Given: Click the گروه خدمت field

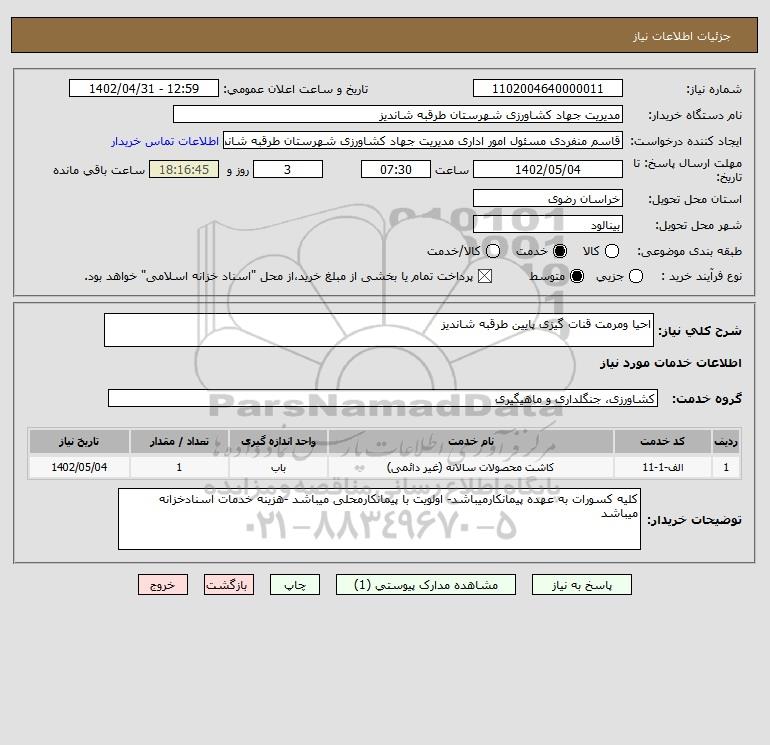Looking at the screenshot, I should click(383, 398).
